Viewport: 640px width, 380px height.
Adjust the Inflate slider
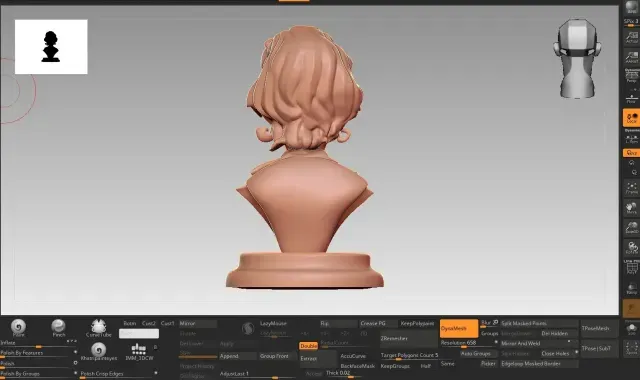point(39,344)
